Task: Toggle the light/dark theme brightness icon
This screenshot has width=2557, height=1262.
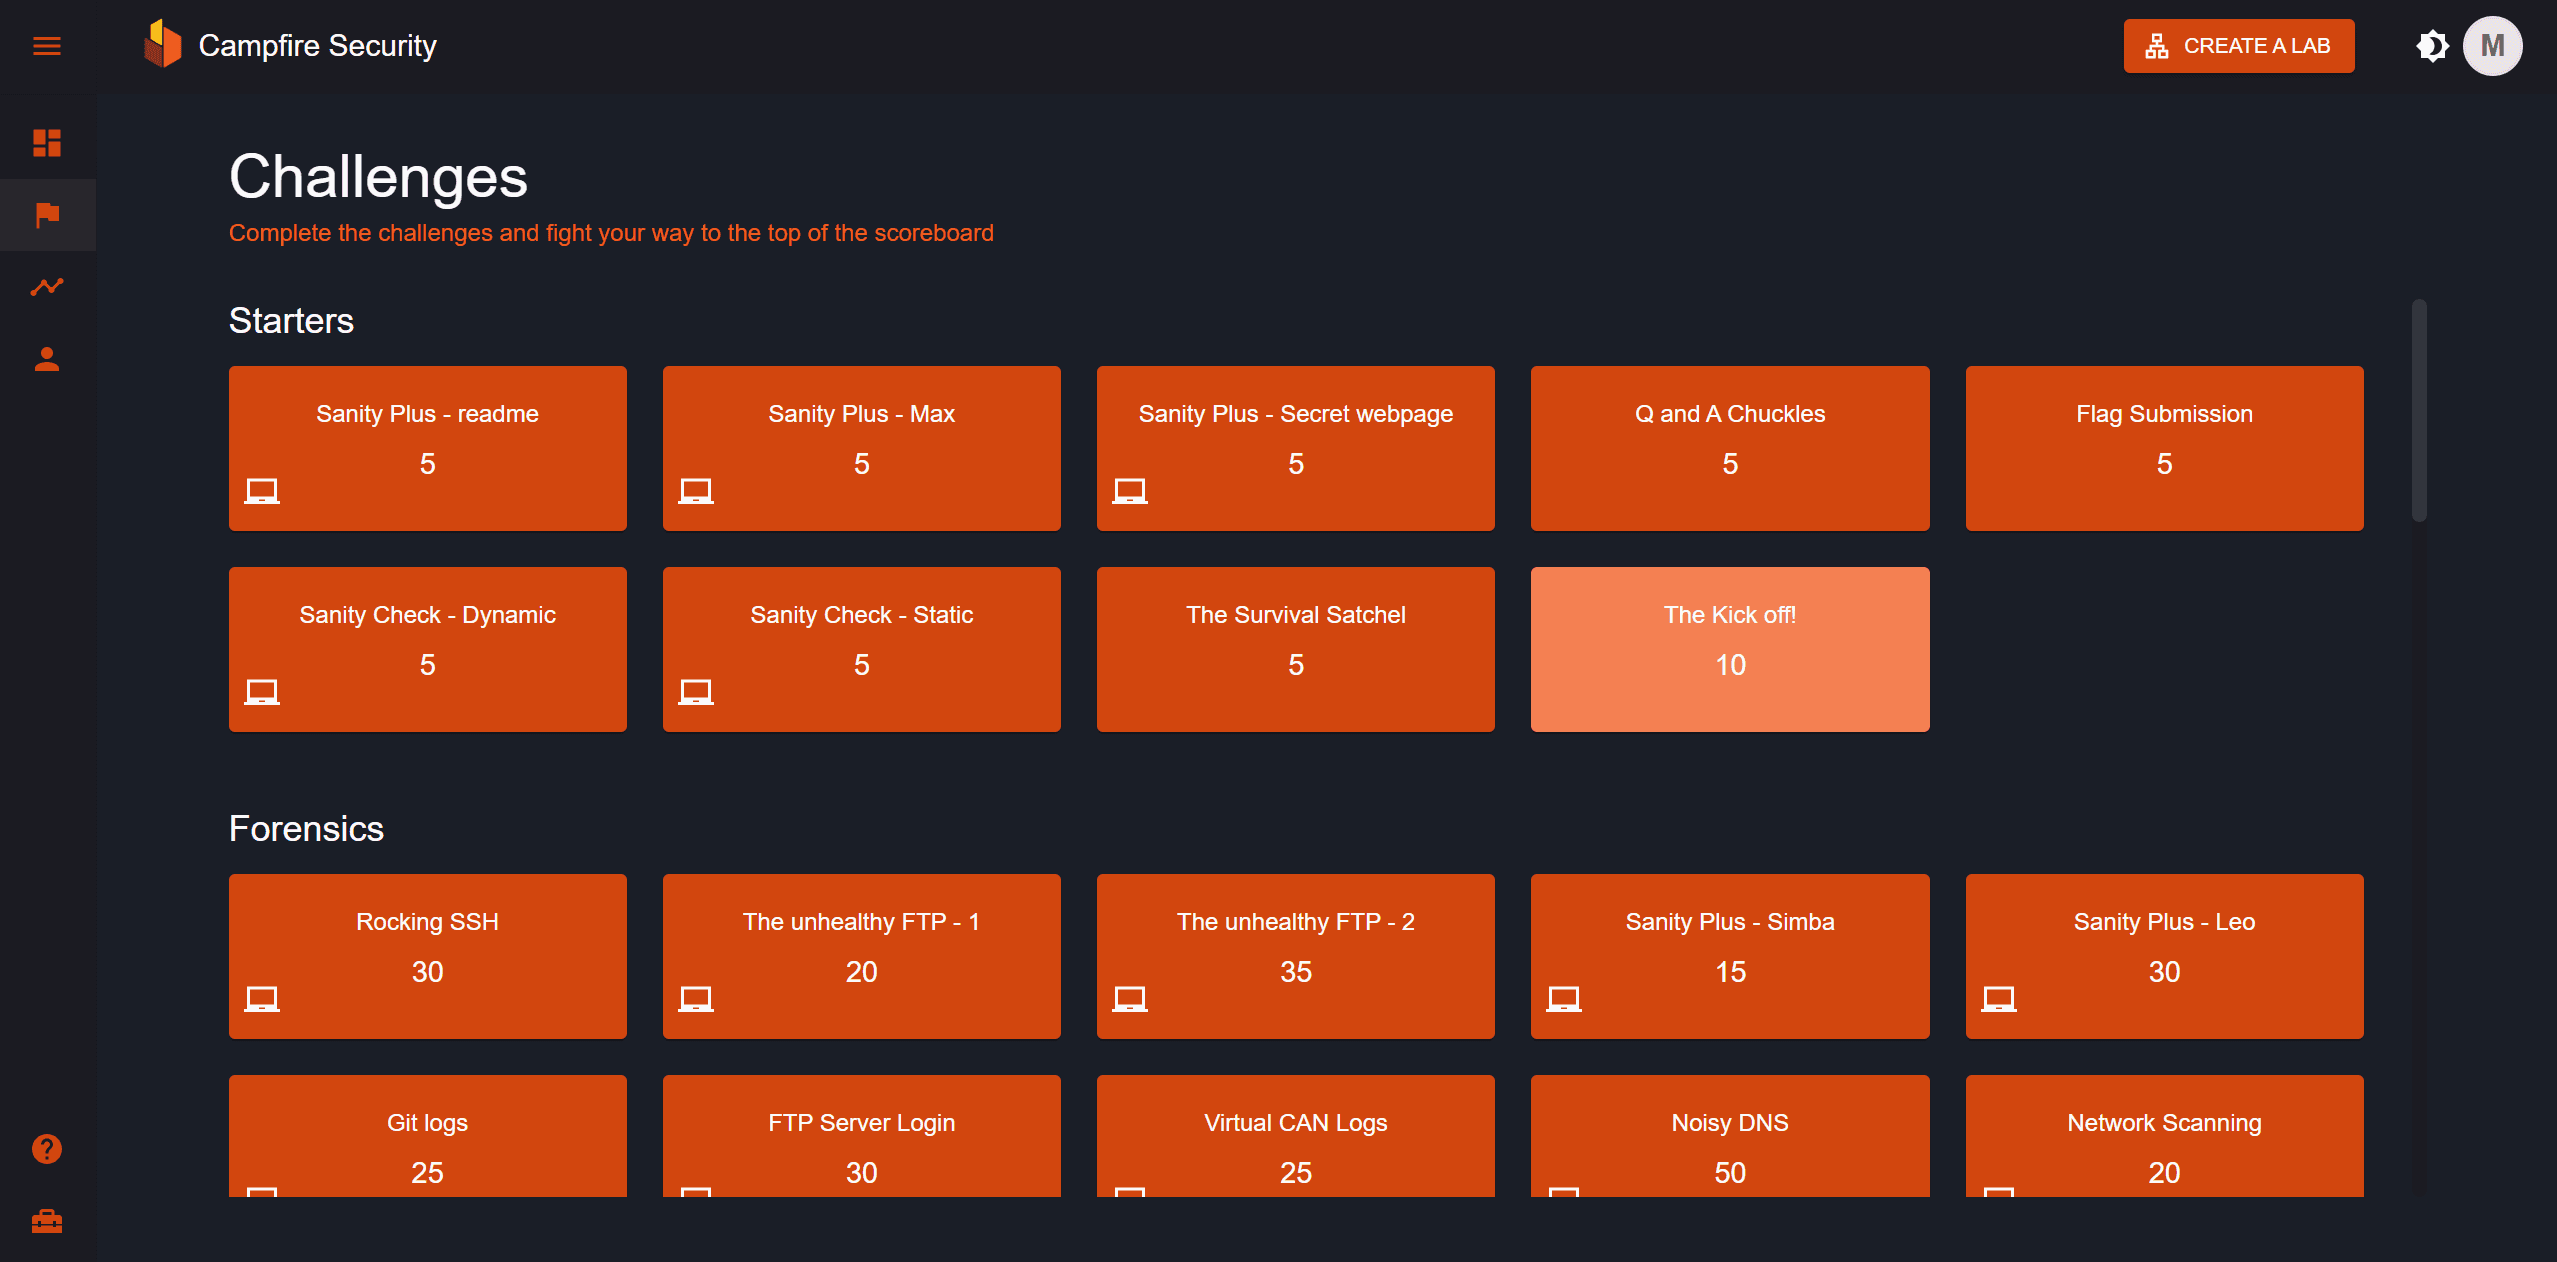Action: (2432, 46)
